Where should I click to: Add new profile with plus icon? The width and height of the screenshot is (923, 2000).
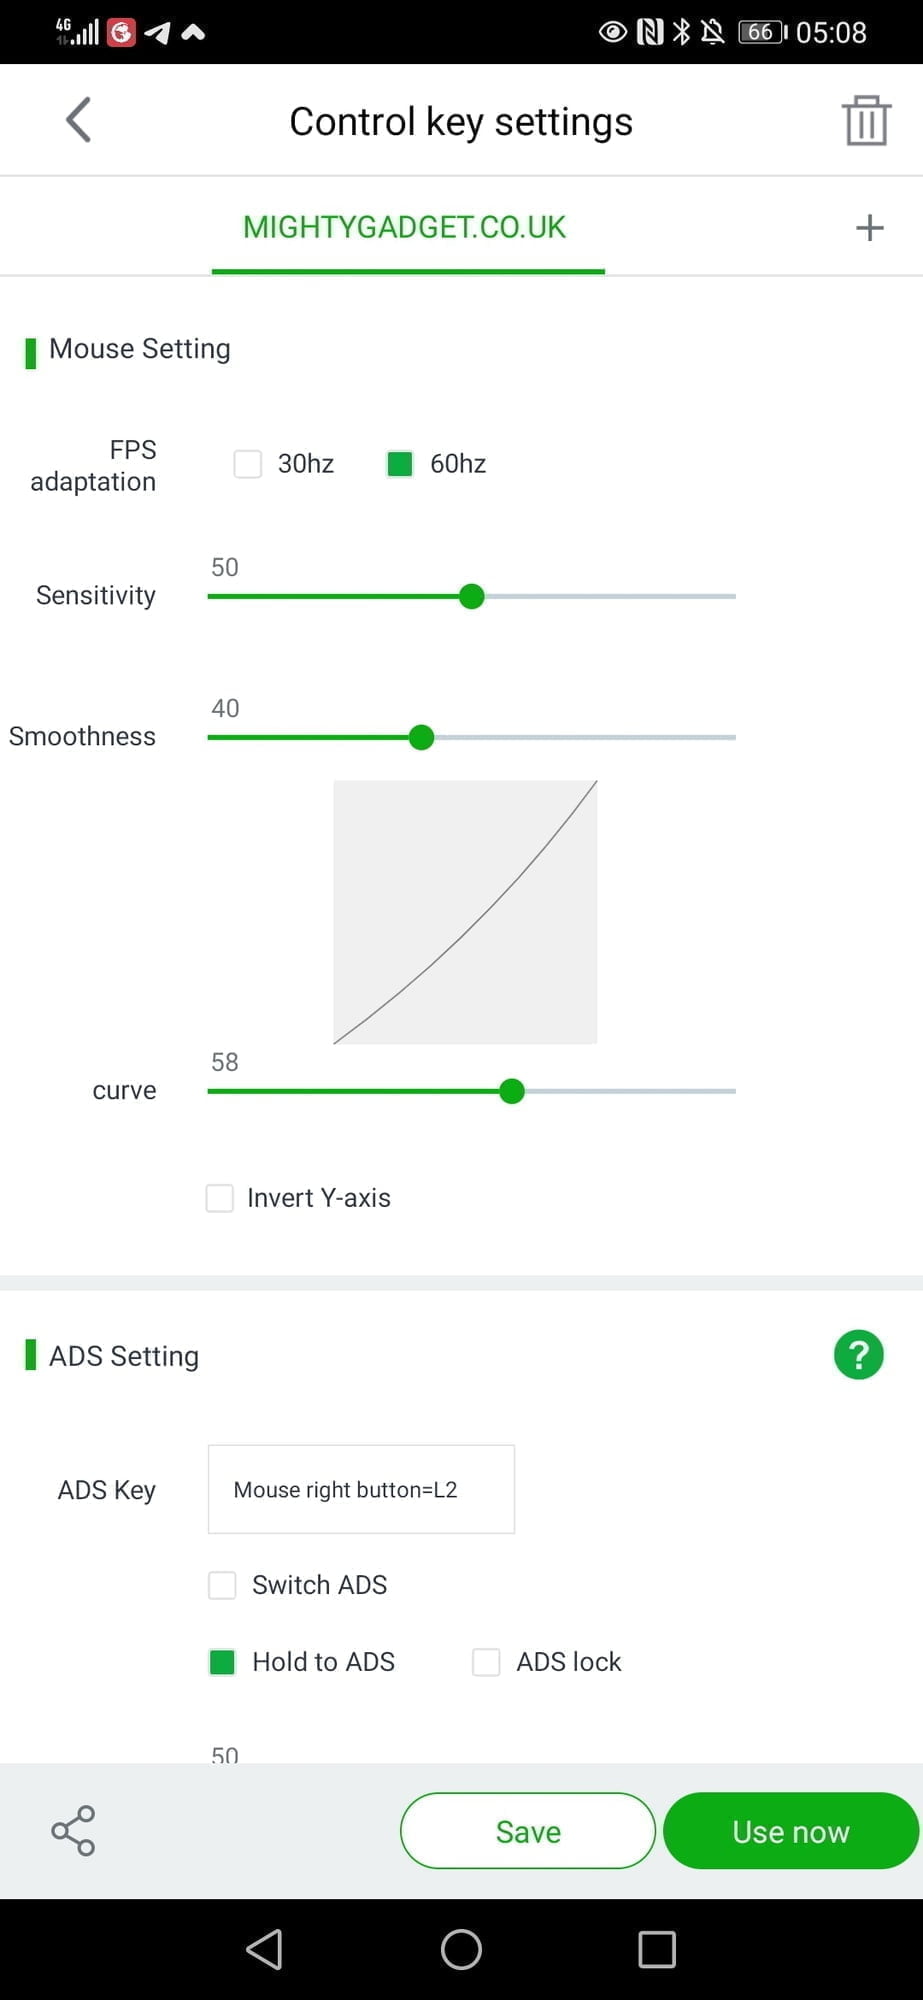tap(869, 228)
